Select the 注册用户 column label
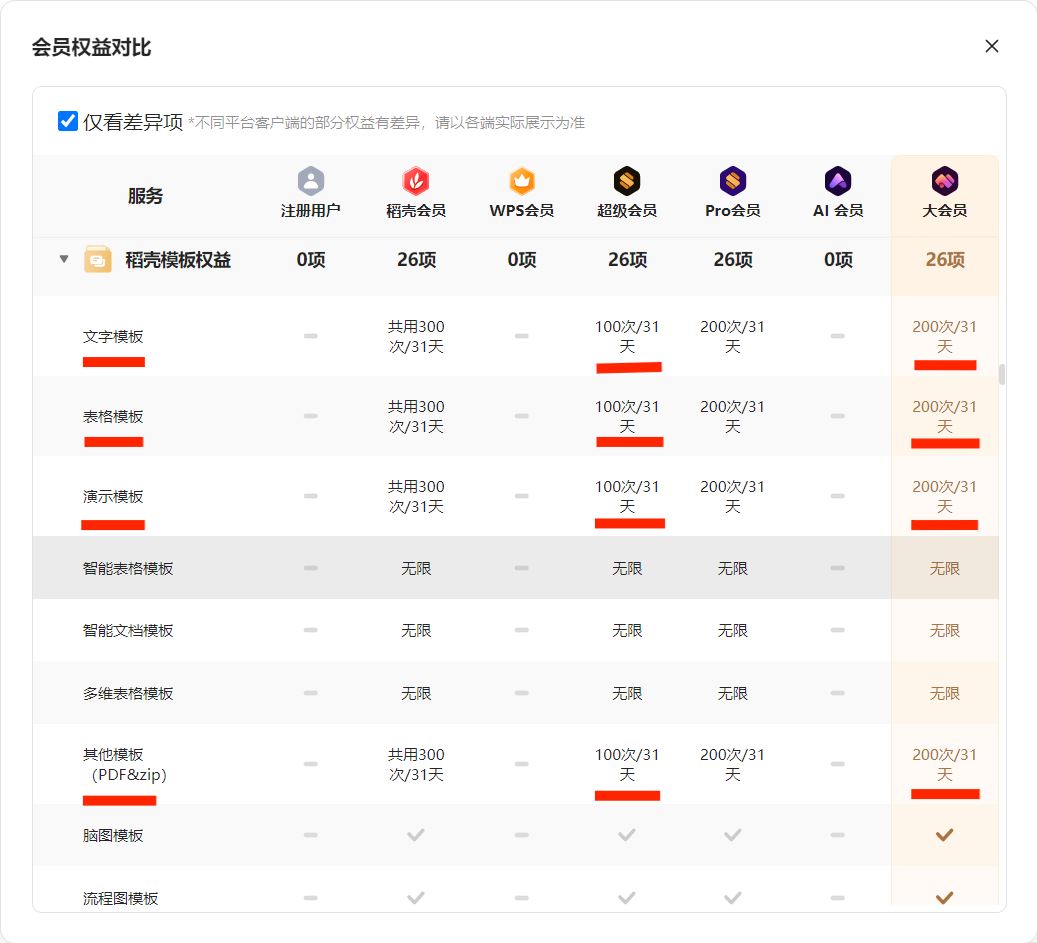The image size is (1037, 943). (311, 211)
